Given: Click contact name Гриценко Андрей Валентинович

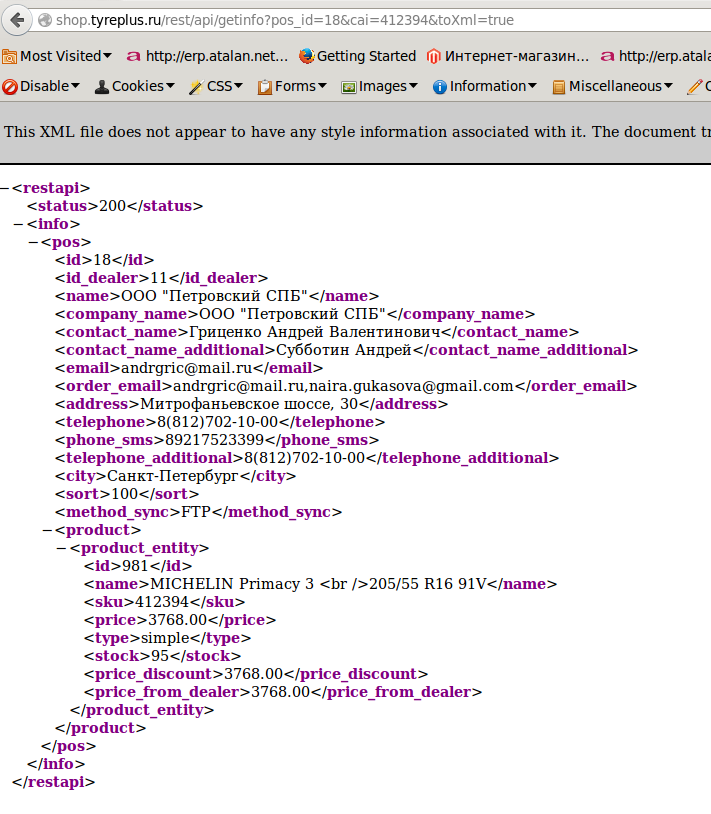Looking at the screenshot, I should 315,332.
